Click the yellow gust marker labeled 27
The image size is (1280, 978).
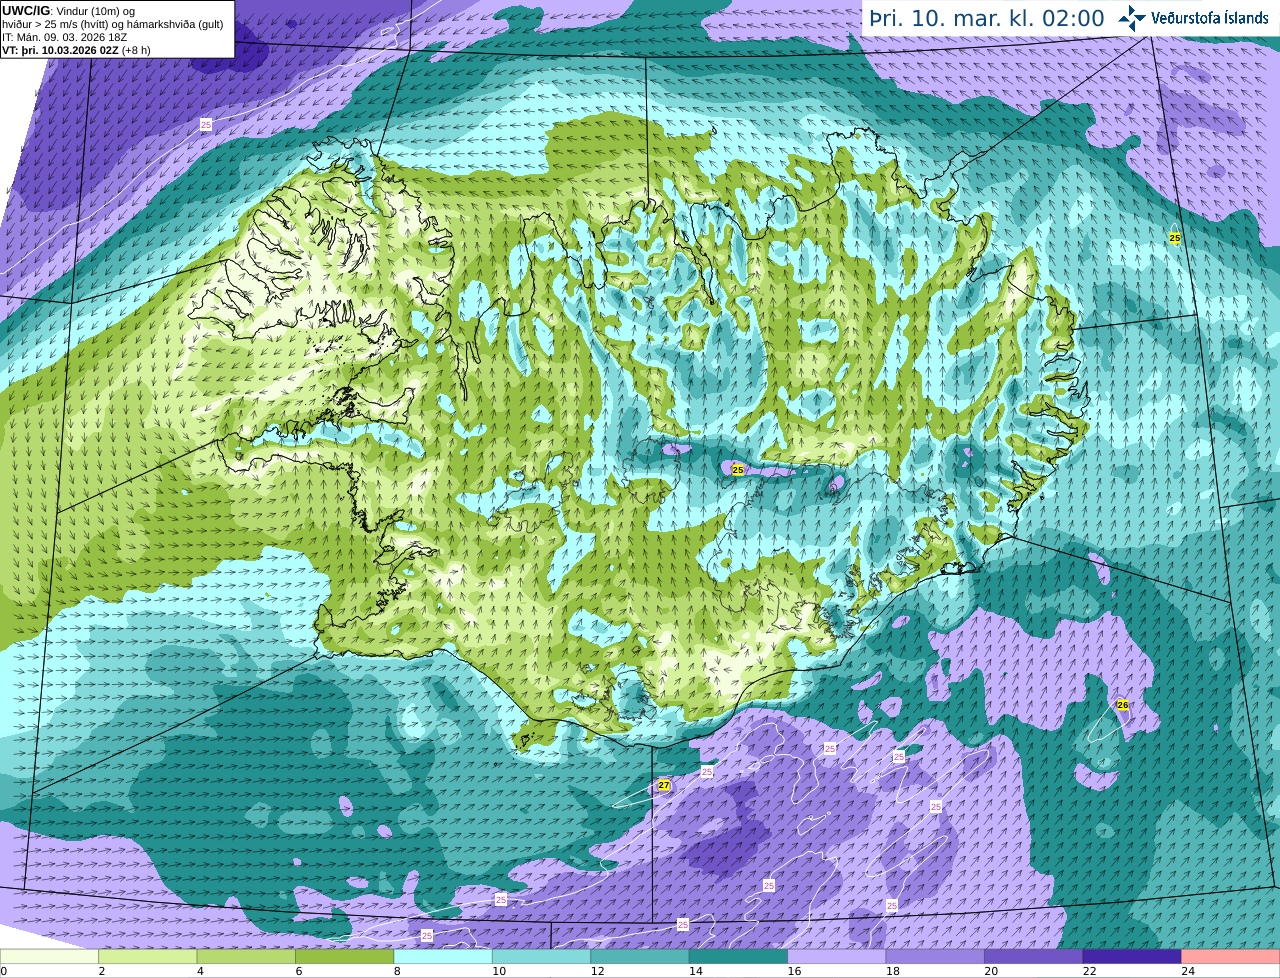point(664,785)
